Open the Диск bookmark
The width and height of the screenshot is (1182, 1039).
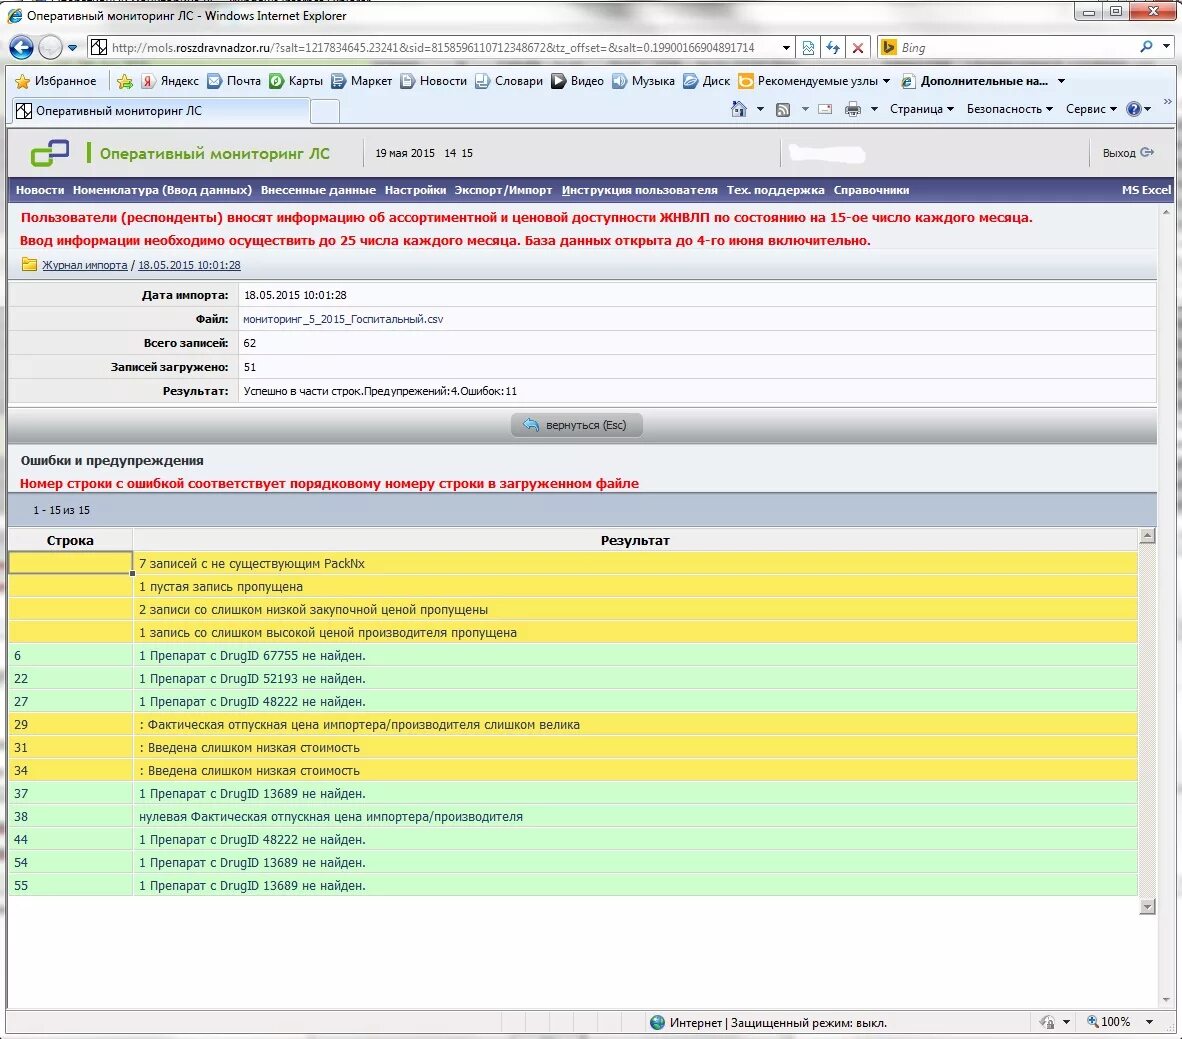706,81
